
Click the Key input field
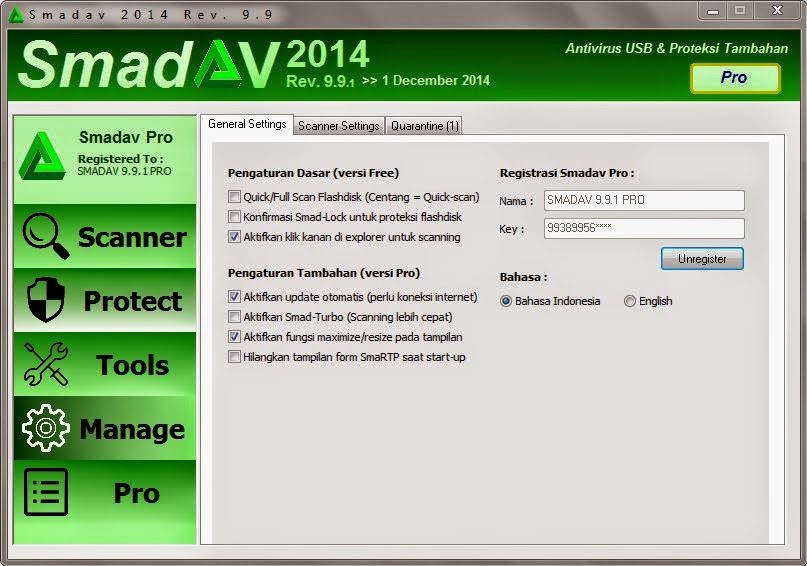point(644,228)
